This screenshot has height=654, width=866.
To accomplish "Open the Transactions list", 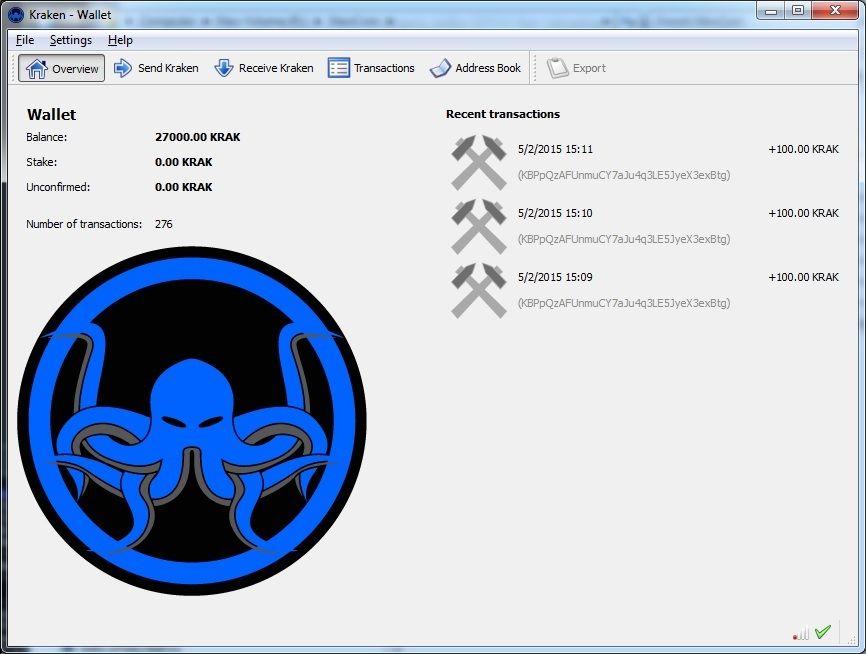I will [371, 68].
